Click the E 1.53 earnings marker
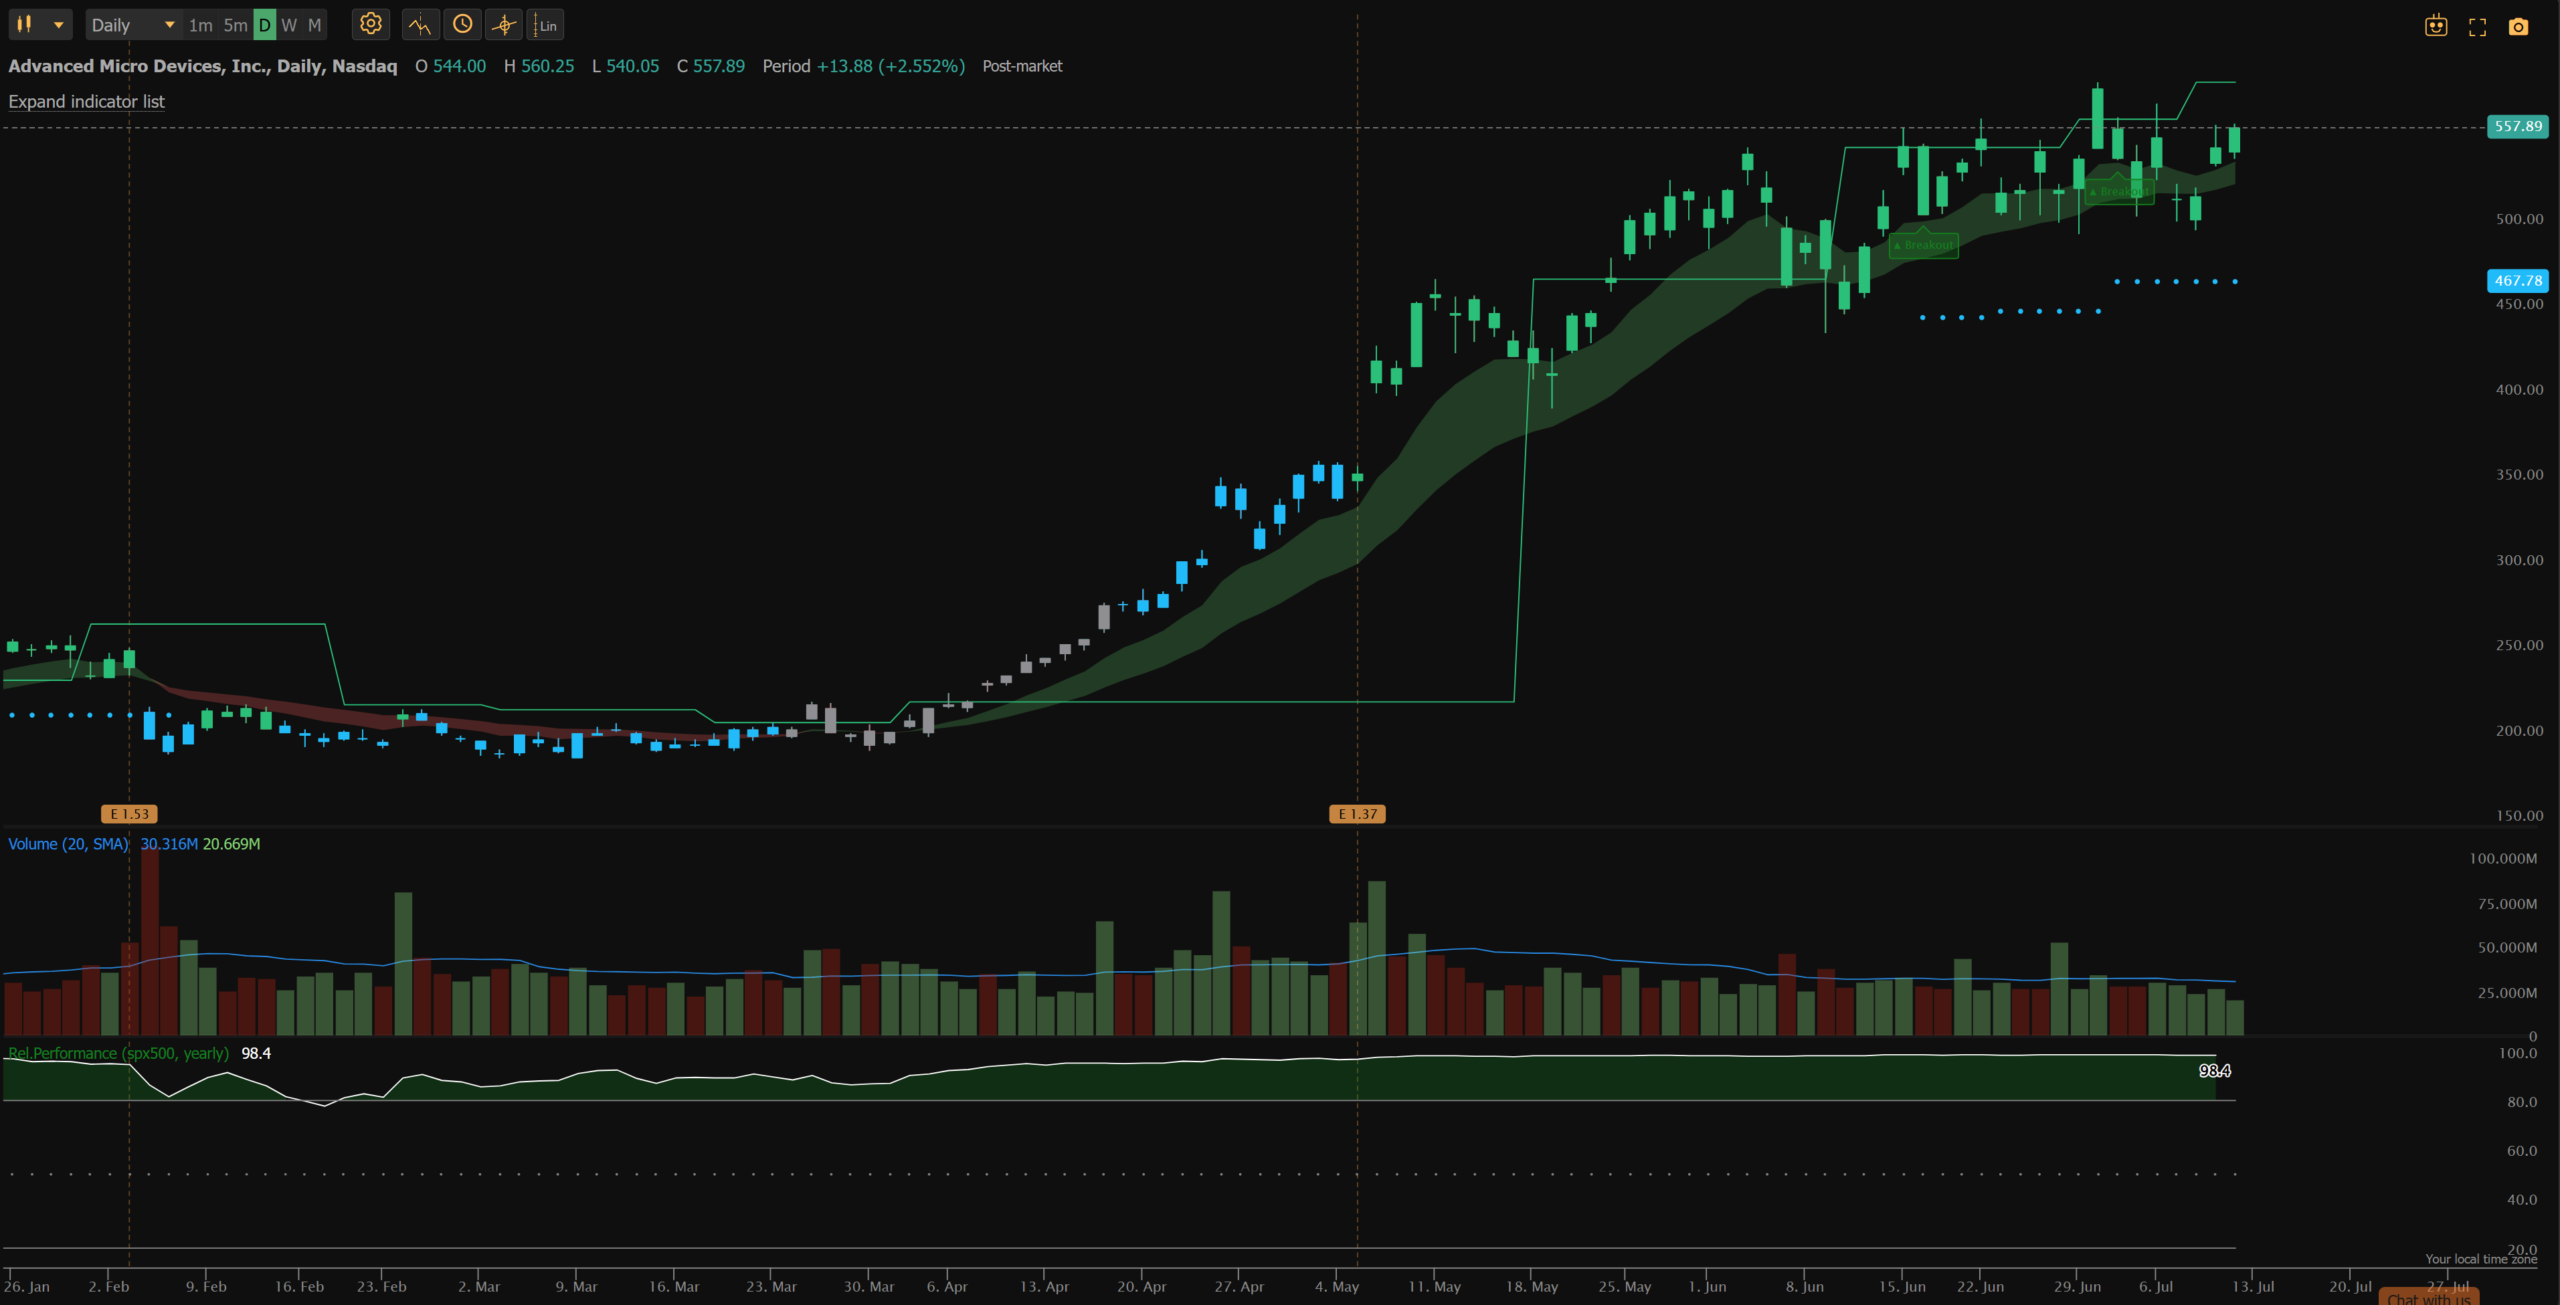The image size is (2560, 1305). pyautogui.click(x=129, y=814)
